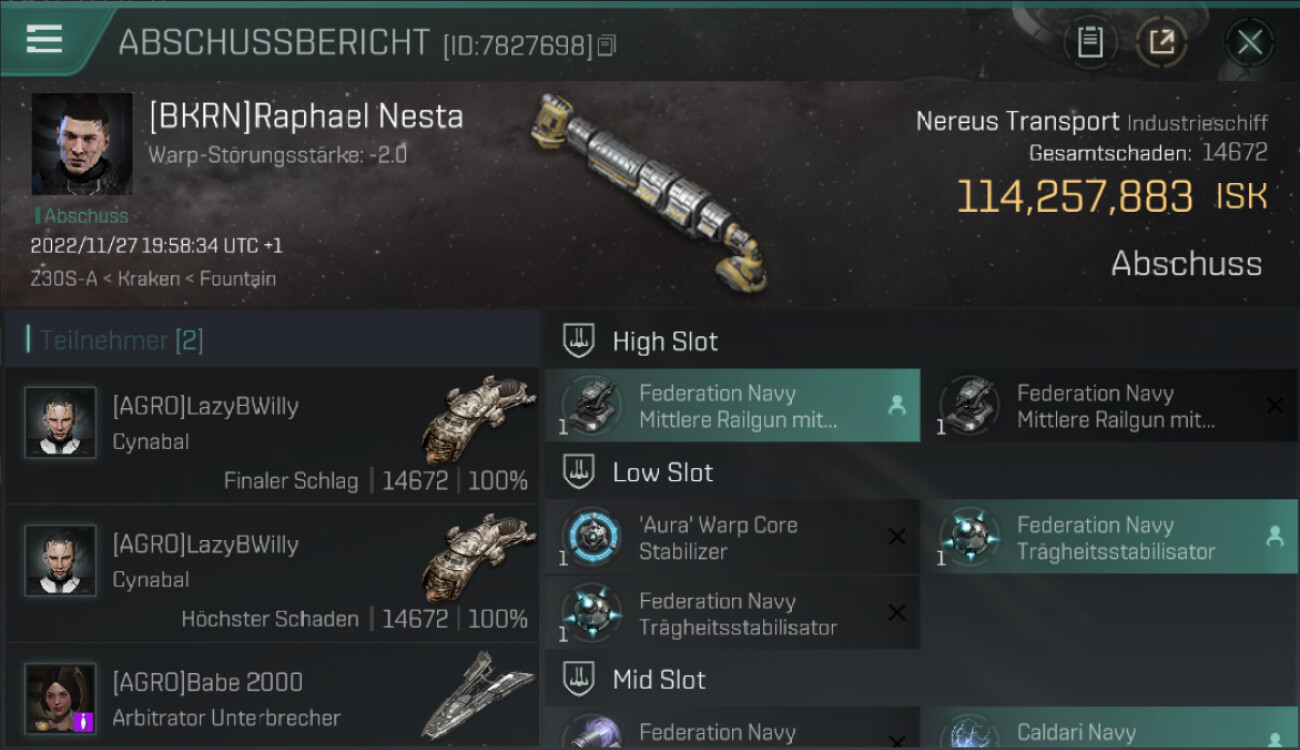Image resolution: width=1300 pixels, height=750 pixels.
Task: Click the Arbitrator Unterbrecher ship icon
Action: pyautogui.click(x=478, y=695)
